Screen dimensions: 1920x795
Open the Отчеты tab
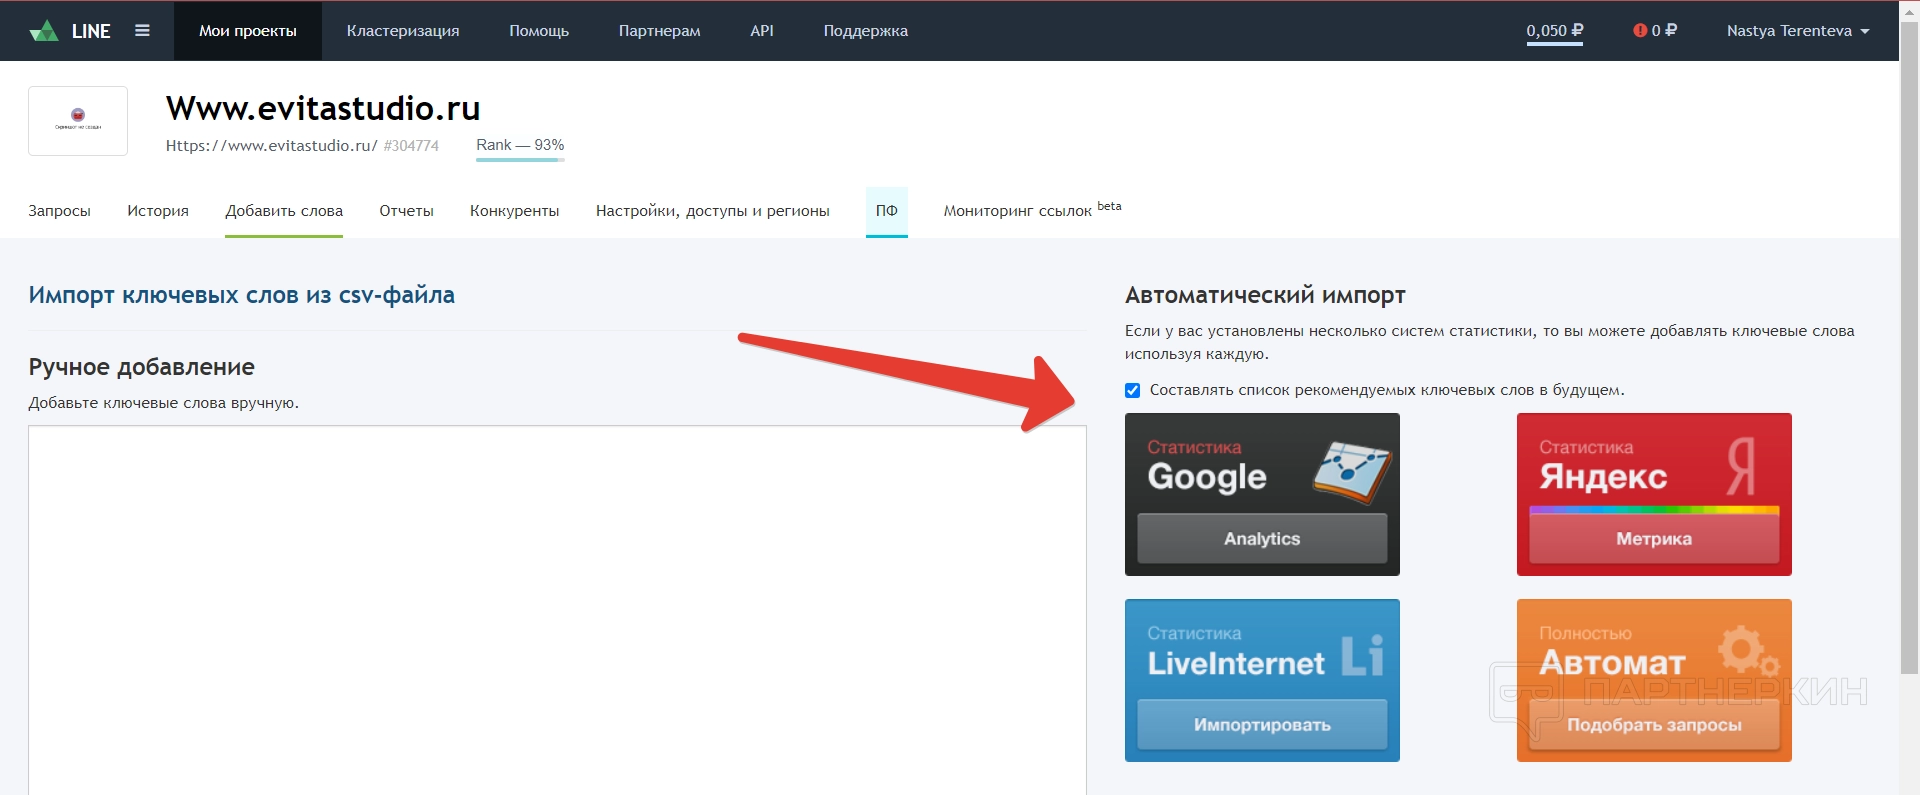406,211
